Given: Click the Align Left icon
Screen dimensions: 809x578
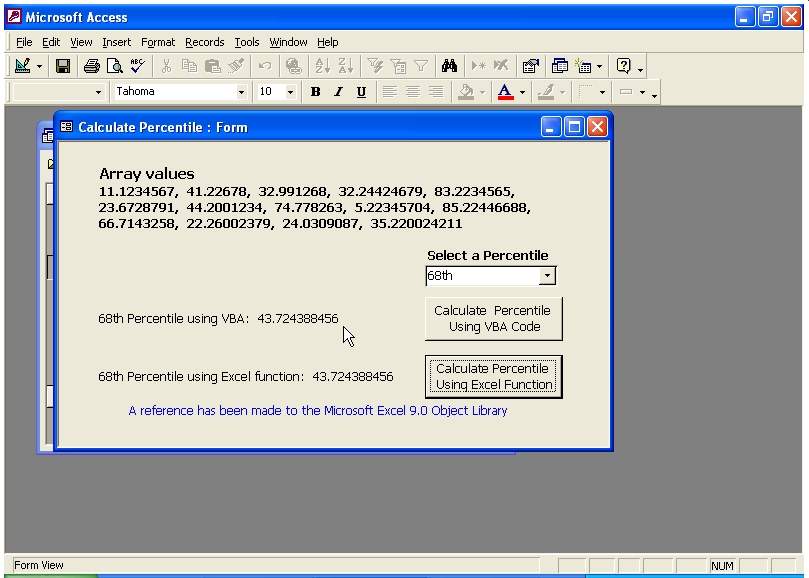Looking at the screenshot, I should click(x=390, y=92).
